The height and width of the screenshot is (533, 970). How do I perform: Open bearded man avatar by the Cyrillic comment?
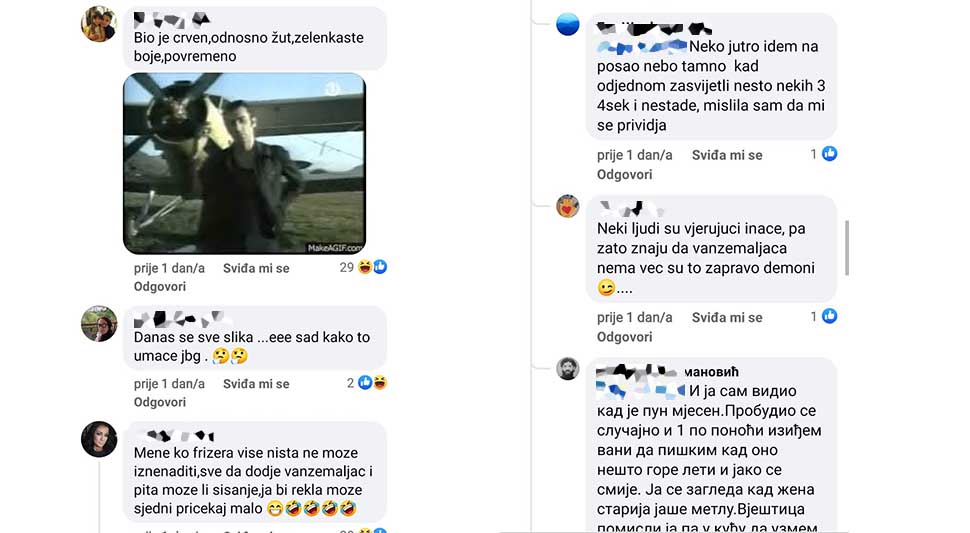coord(568,369)
